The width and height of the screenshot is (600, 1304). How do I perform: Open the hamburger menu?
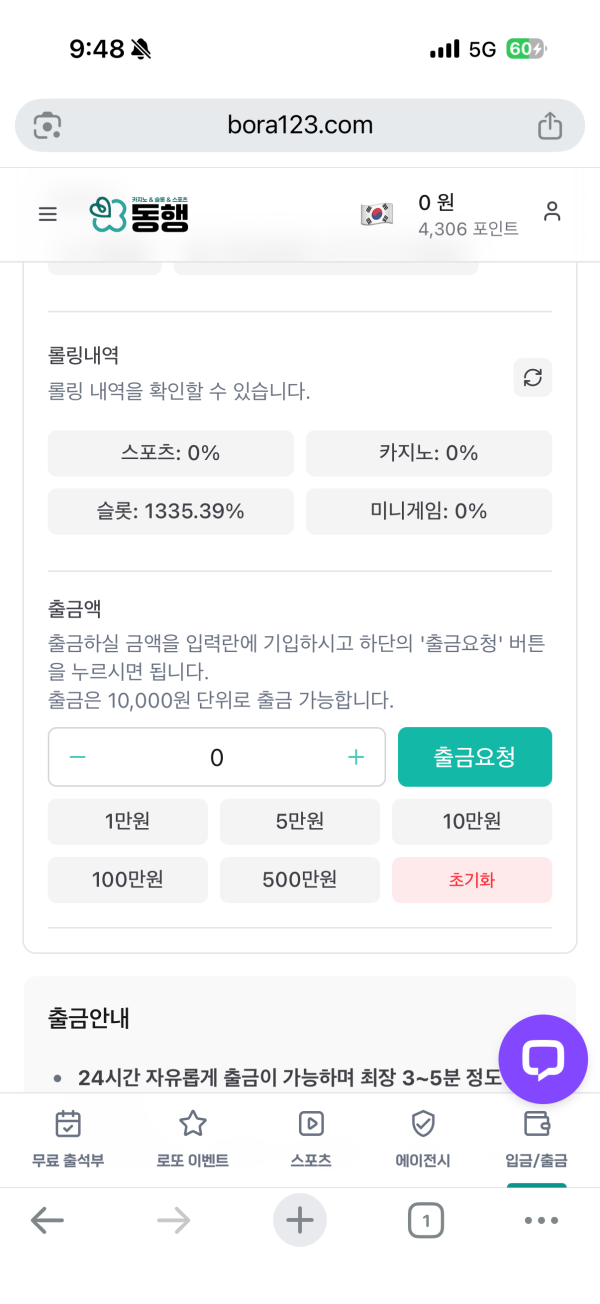47,213
